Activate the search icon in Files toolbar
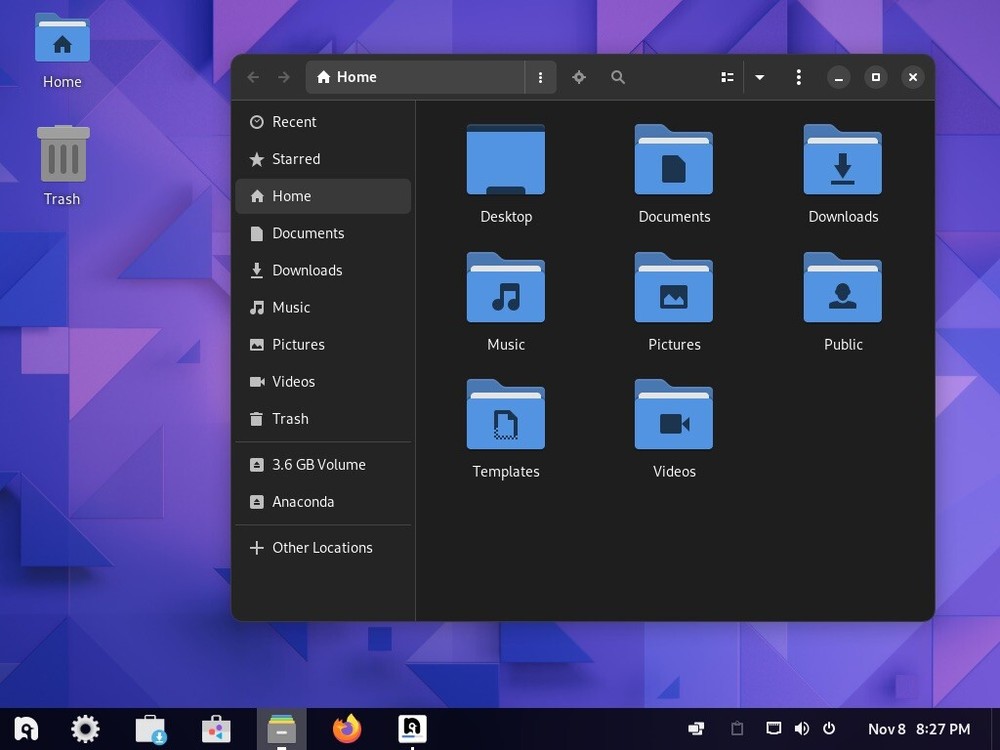 [x=618, y=77]
